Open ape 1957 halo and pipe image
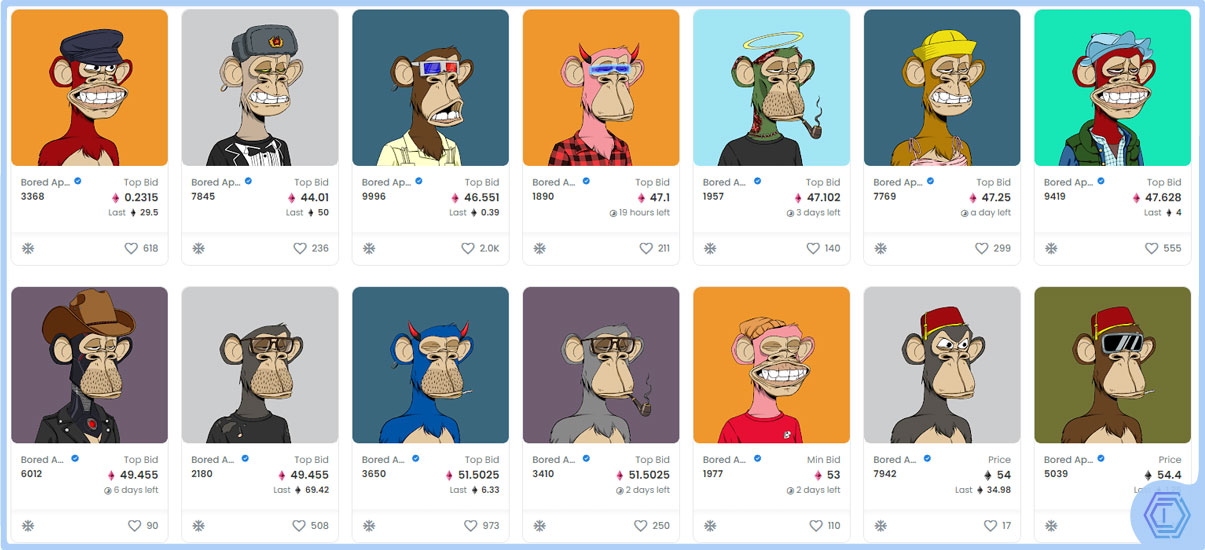Image resolution: width=1205 pixels, height=550 pixels. pos(771,88)
